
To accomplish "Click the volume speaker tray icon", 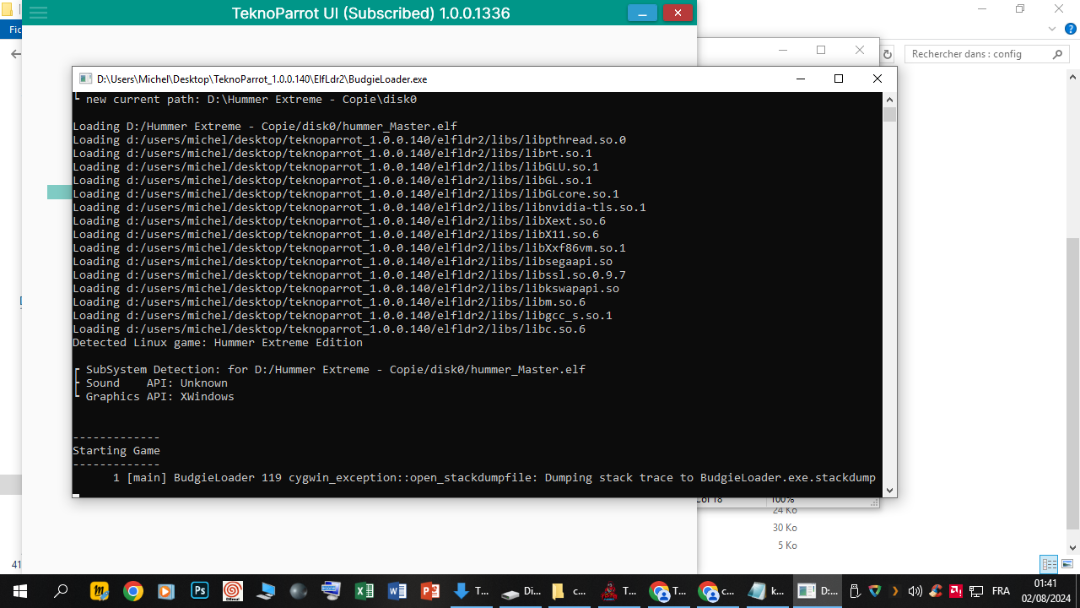I will click(914, 591).
